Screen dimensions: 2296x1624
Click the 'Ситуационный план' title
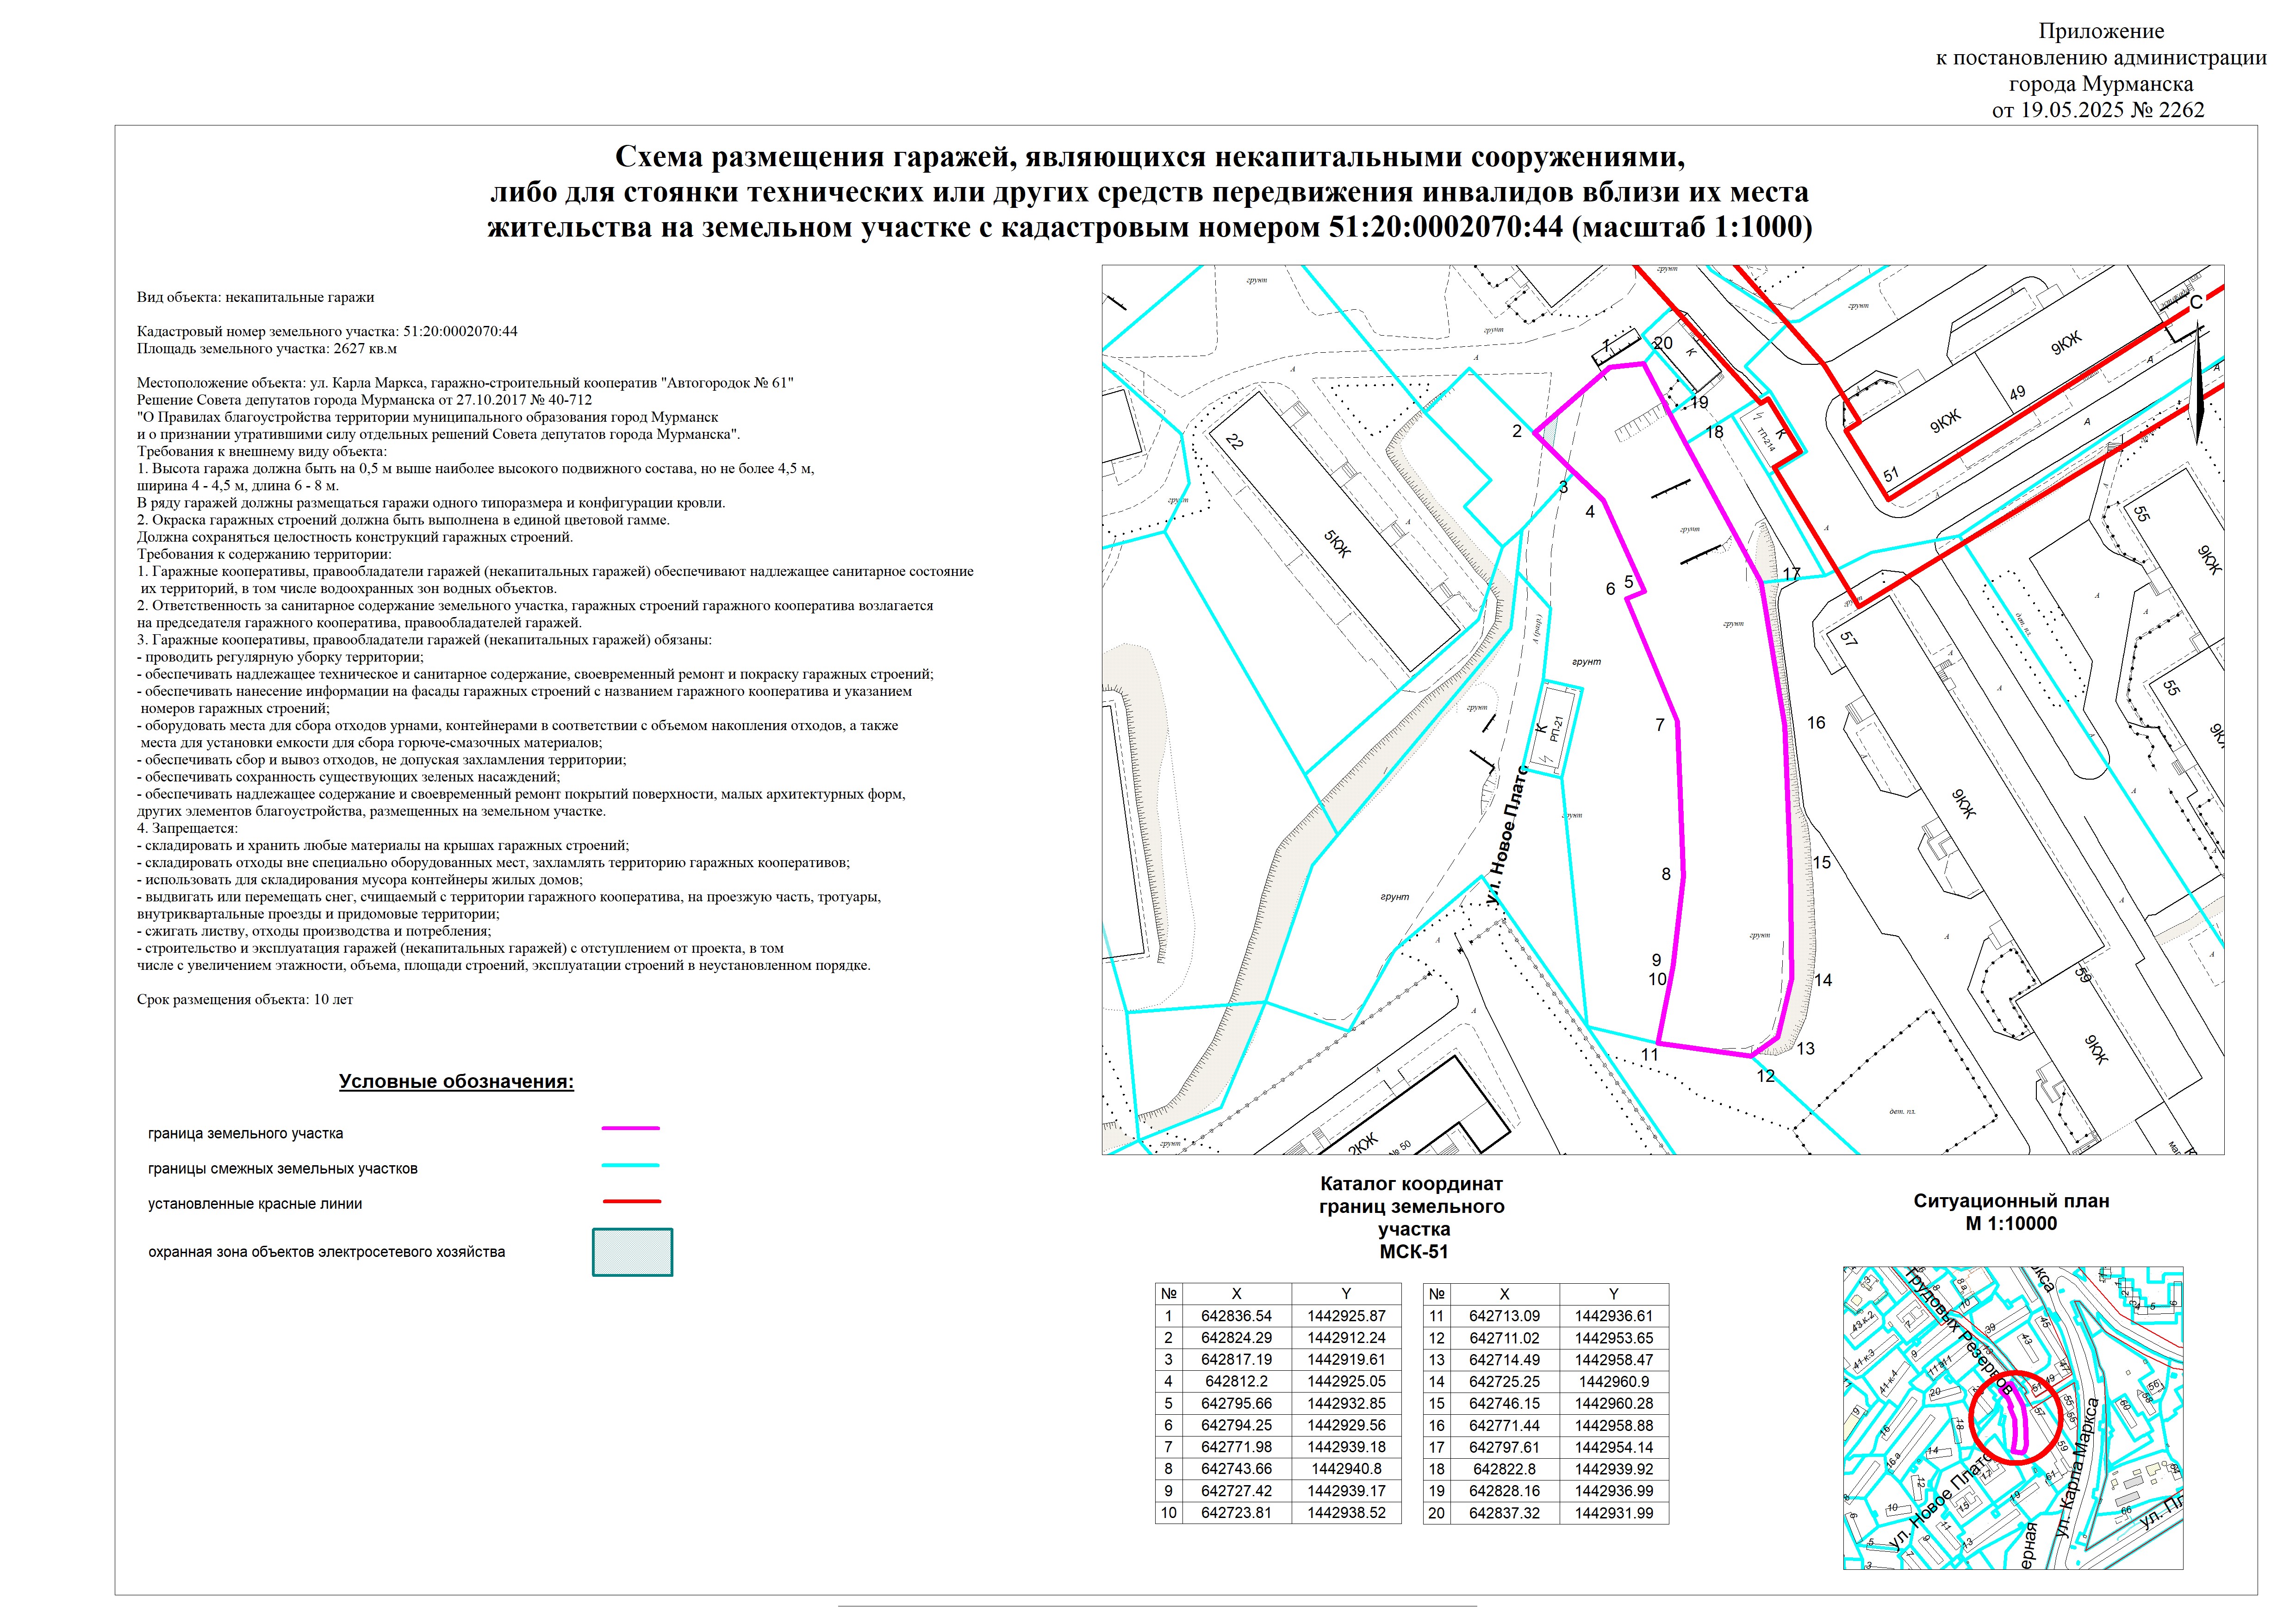(2011, 1201)
